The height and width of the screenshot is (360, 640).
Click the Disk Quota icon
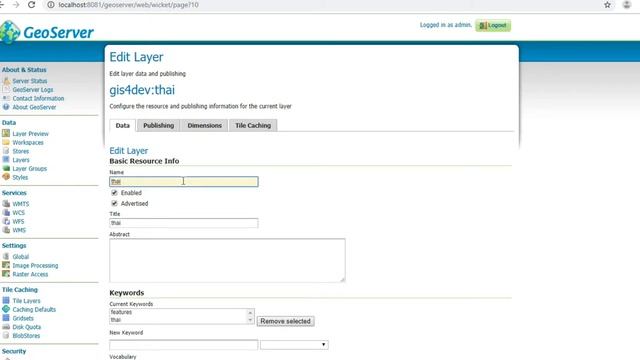click(6, 327)
